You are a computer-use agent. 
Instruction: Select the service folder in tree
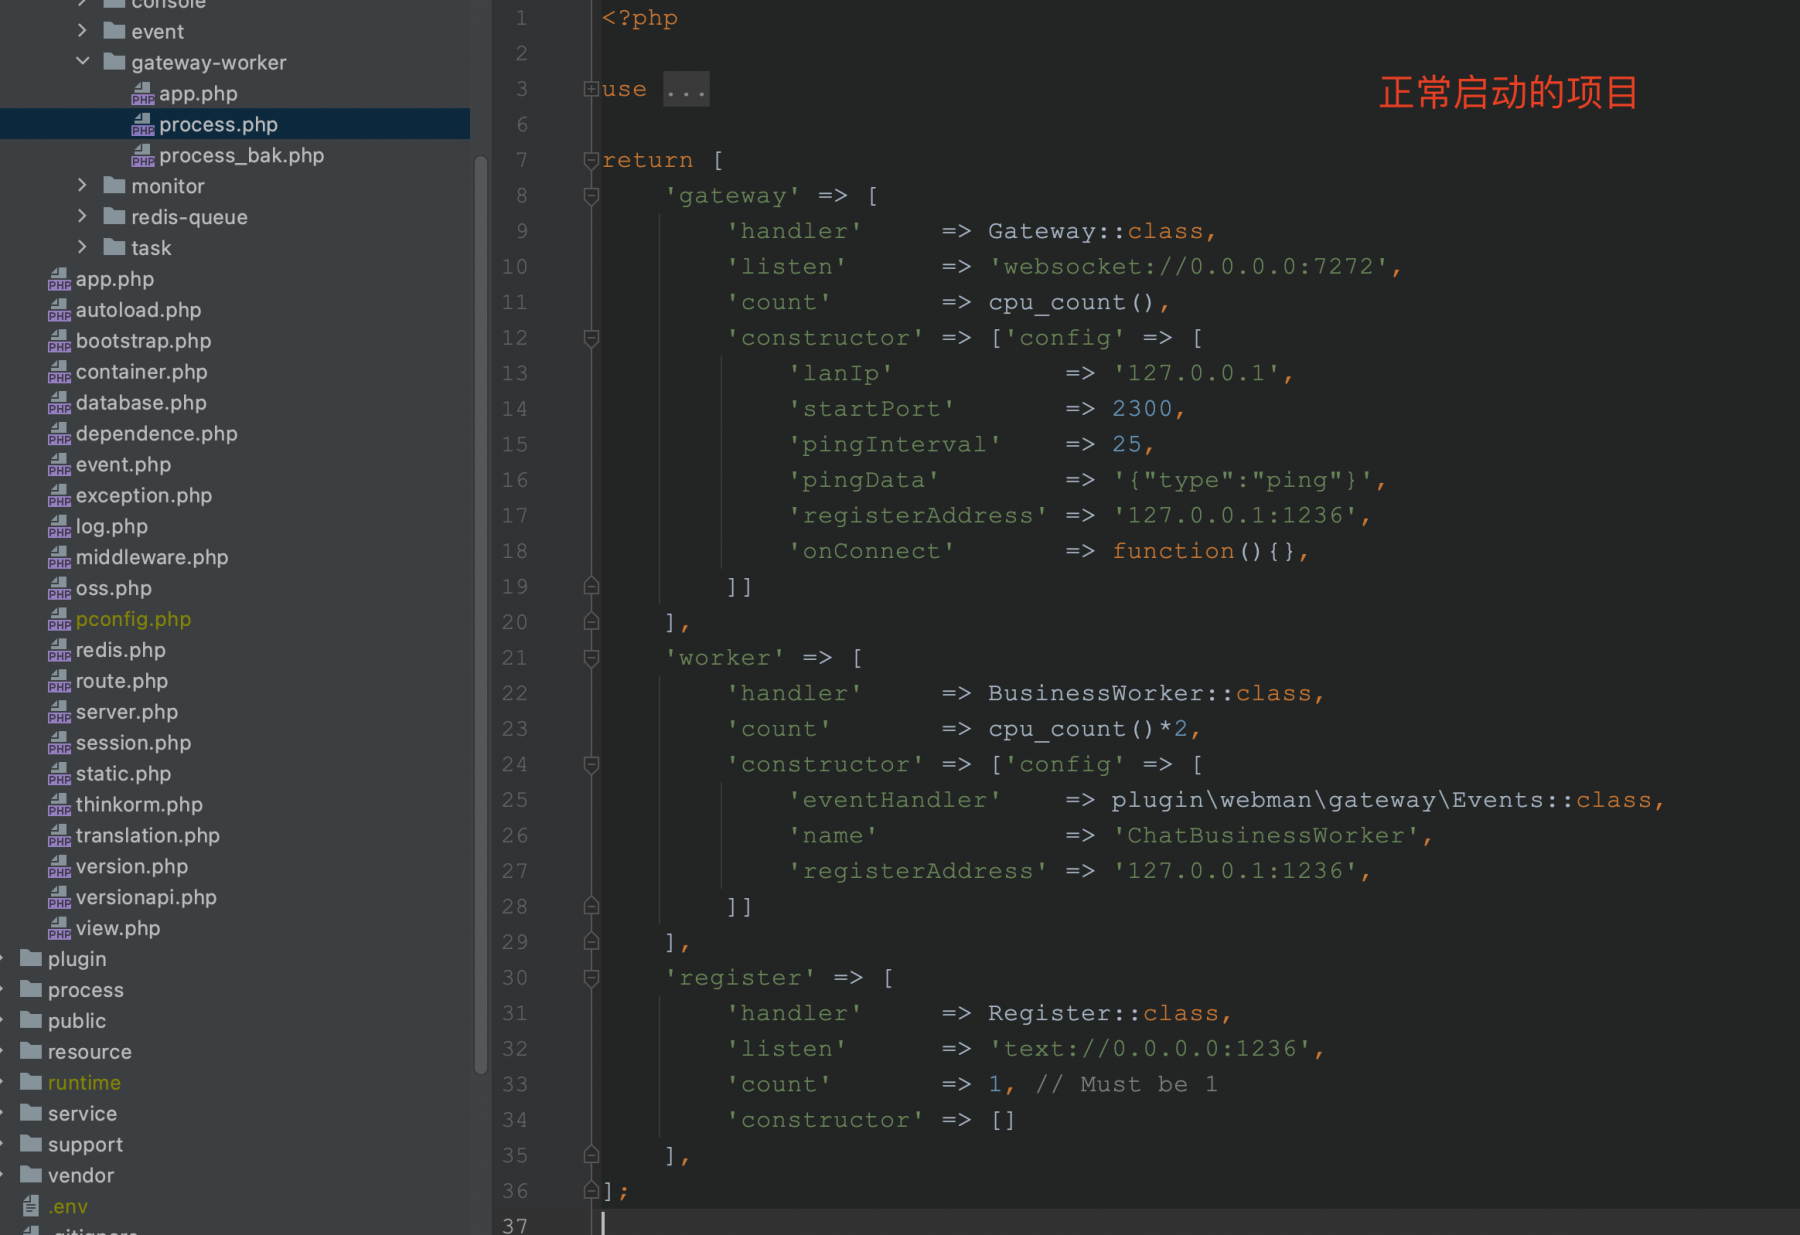click(82, 1114)
